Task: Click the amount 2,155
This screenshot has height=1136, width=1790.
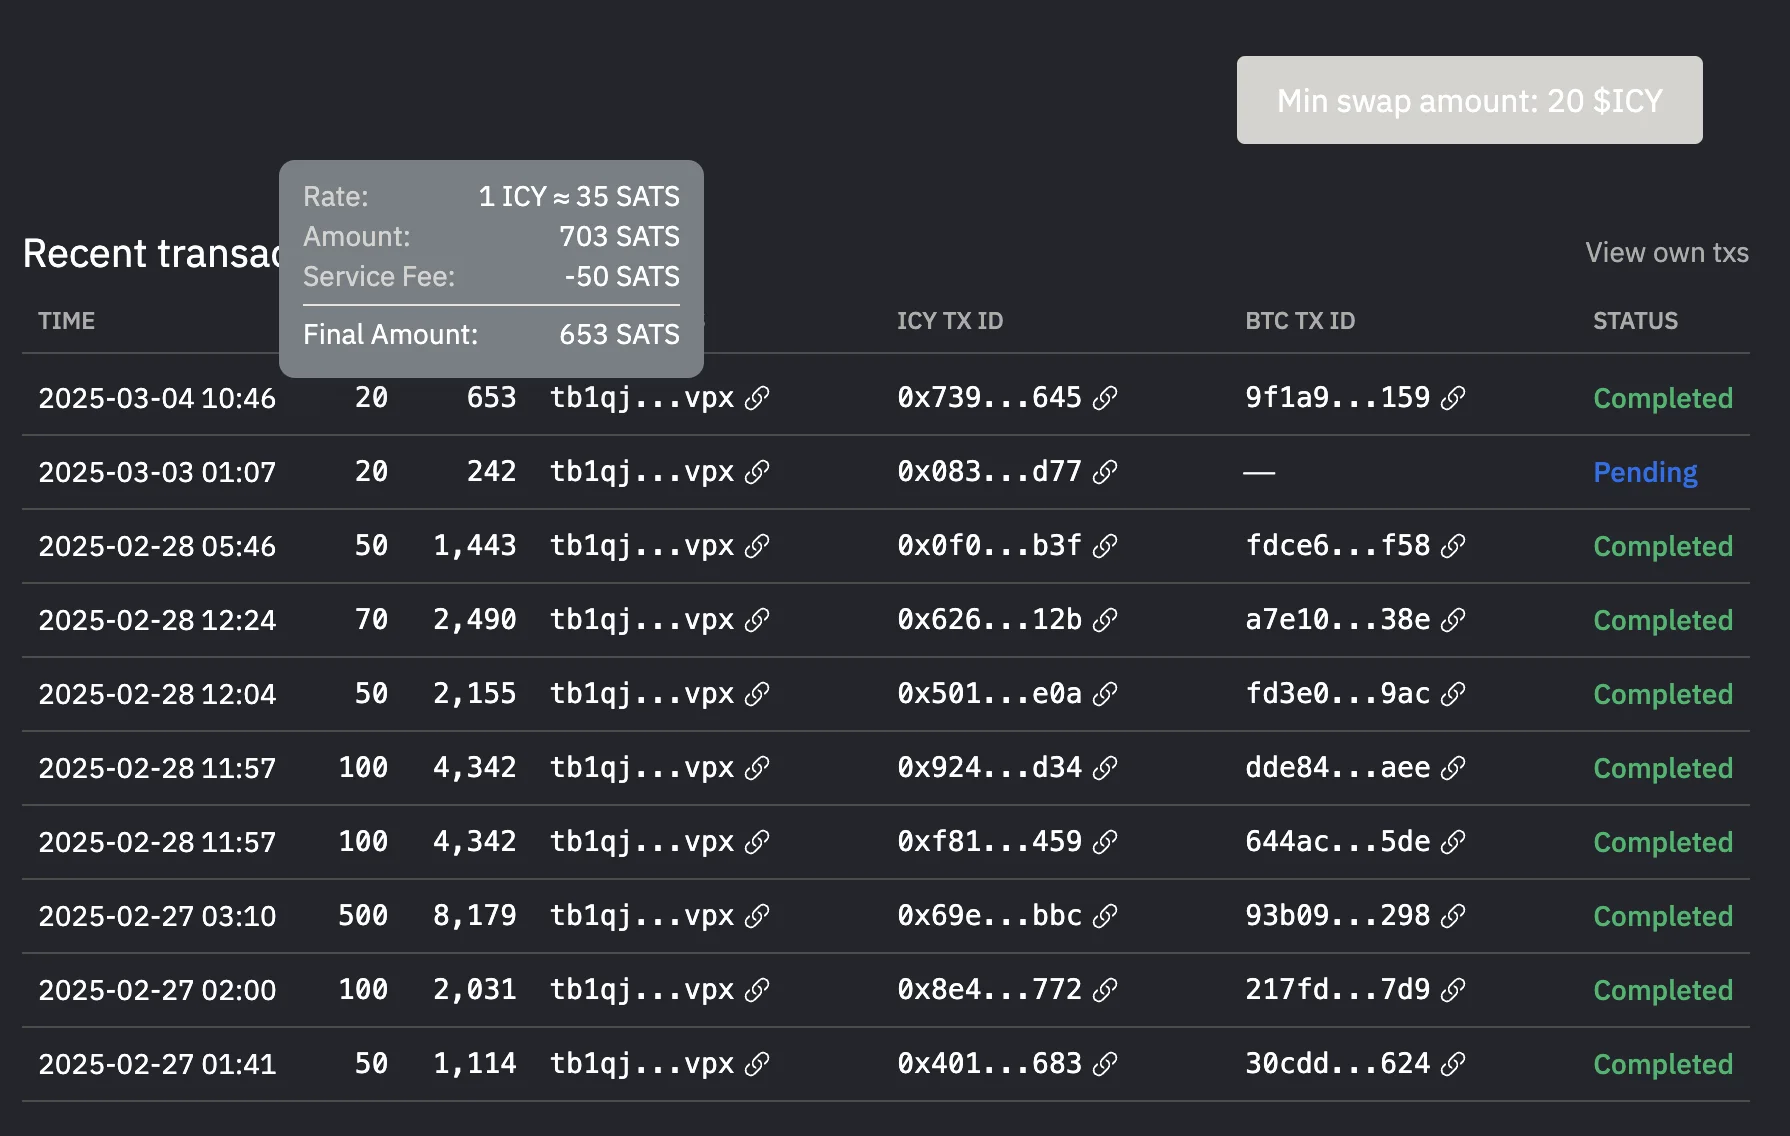Action: click(x=474, y=693)
